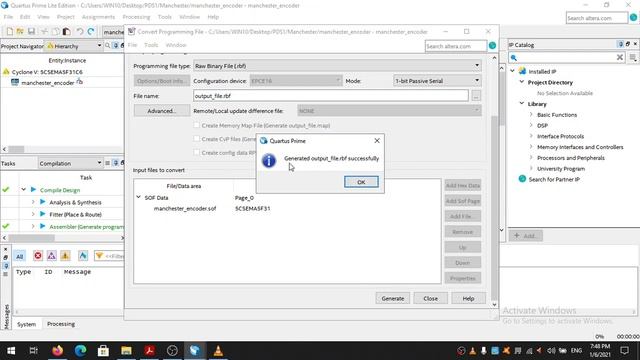Click the Paste toolbar icon

pyautogui.click(x=67, y=31)
